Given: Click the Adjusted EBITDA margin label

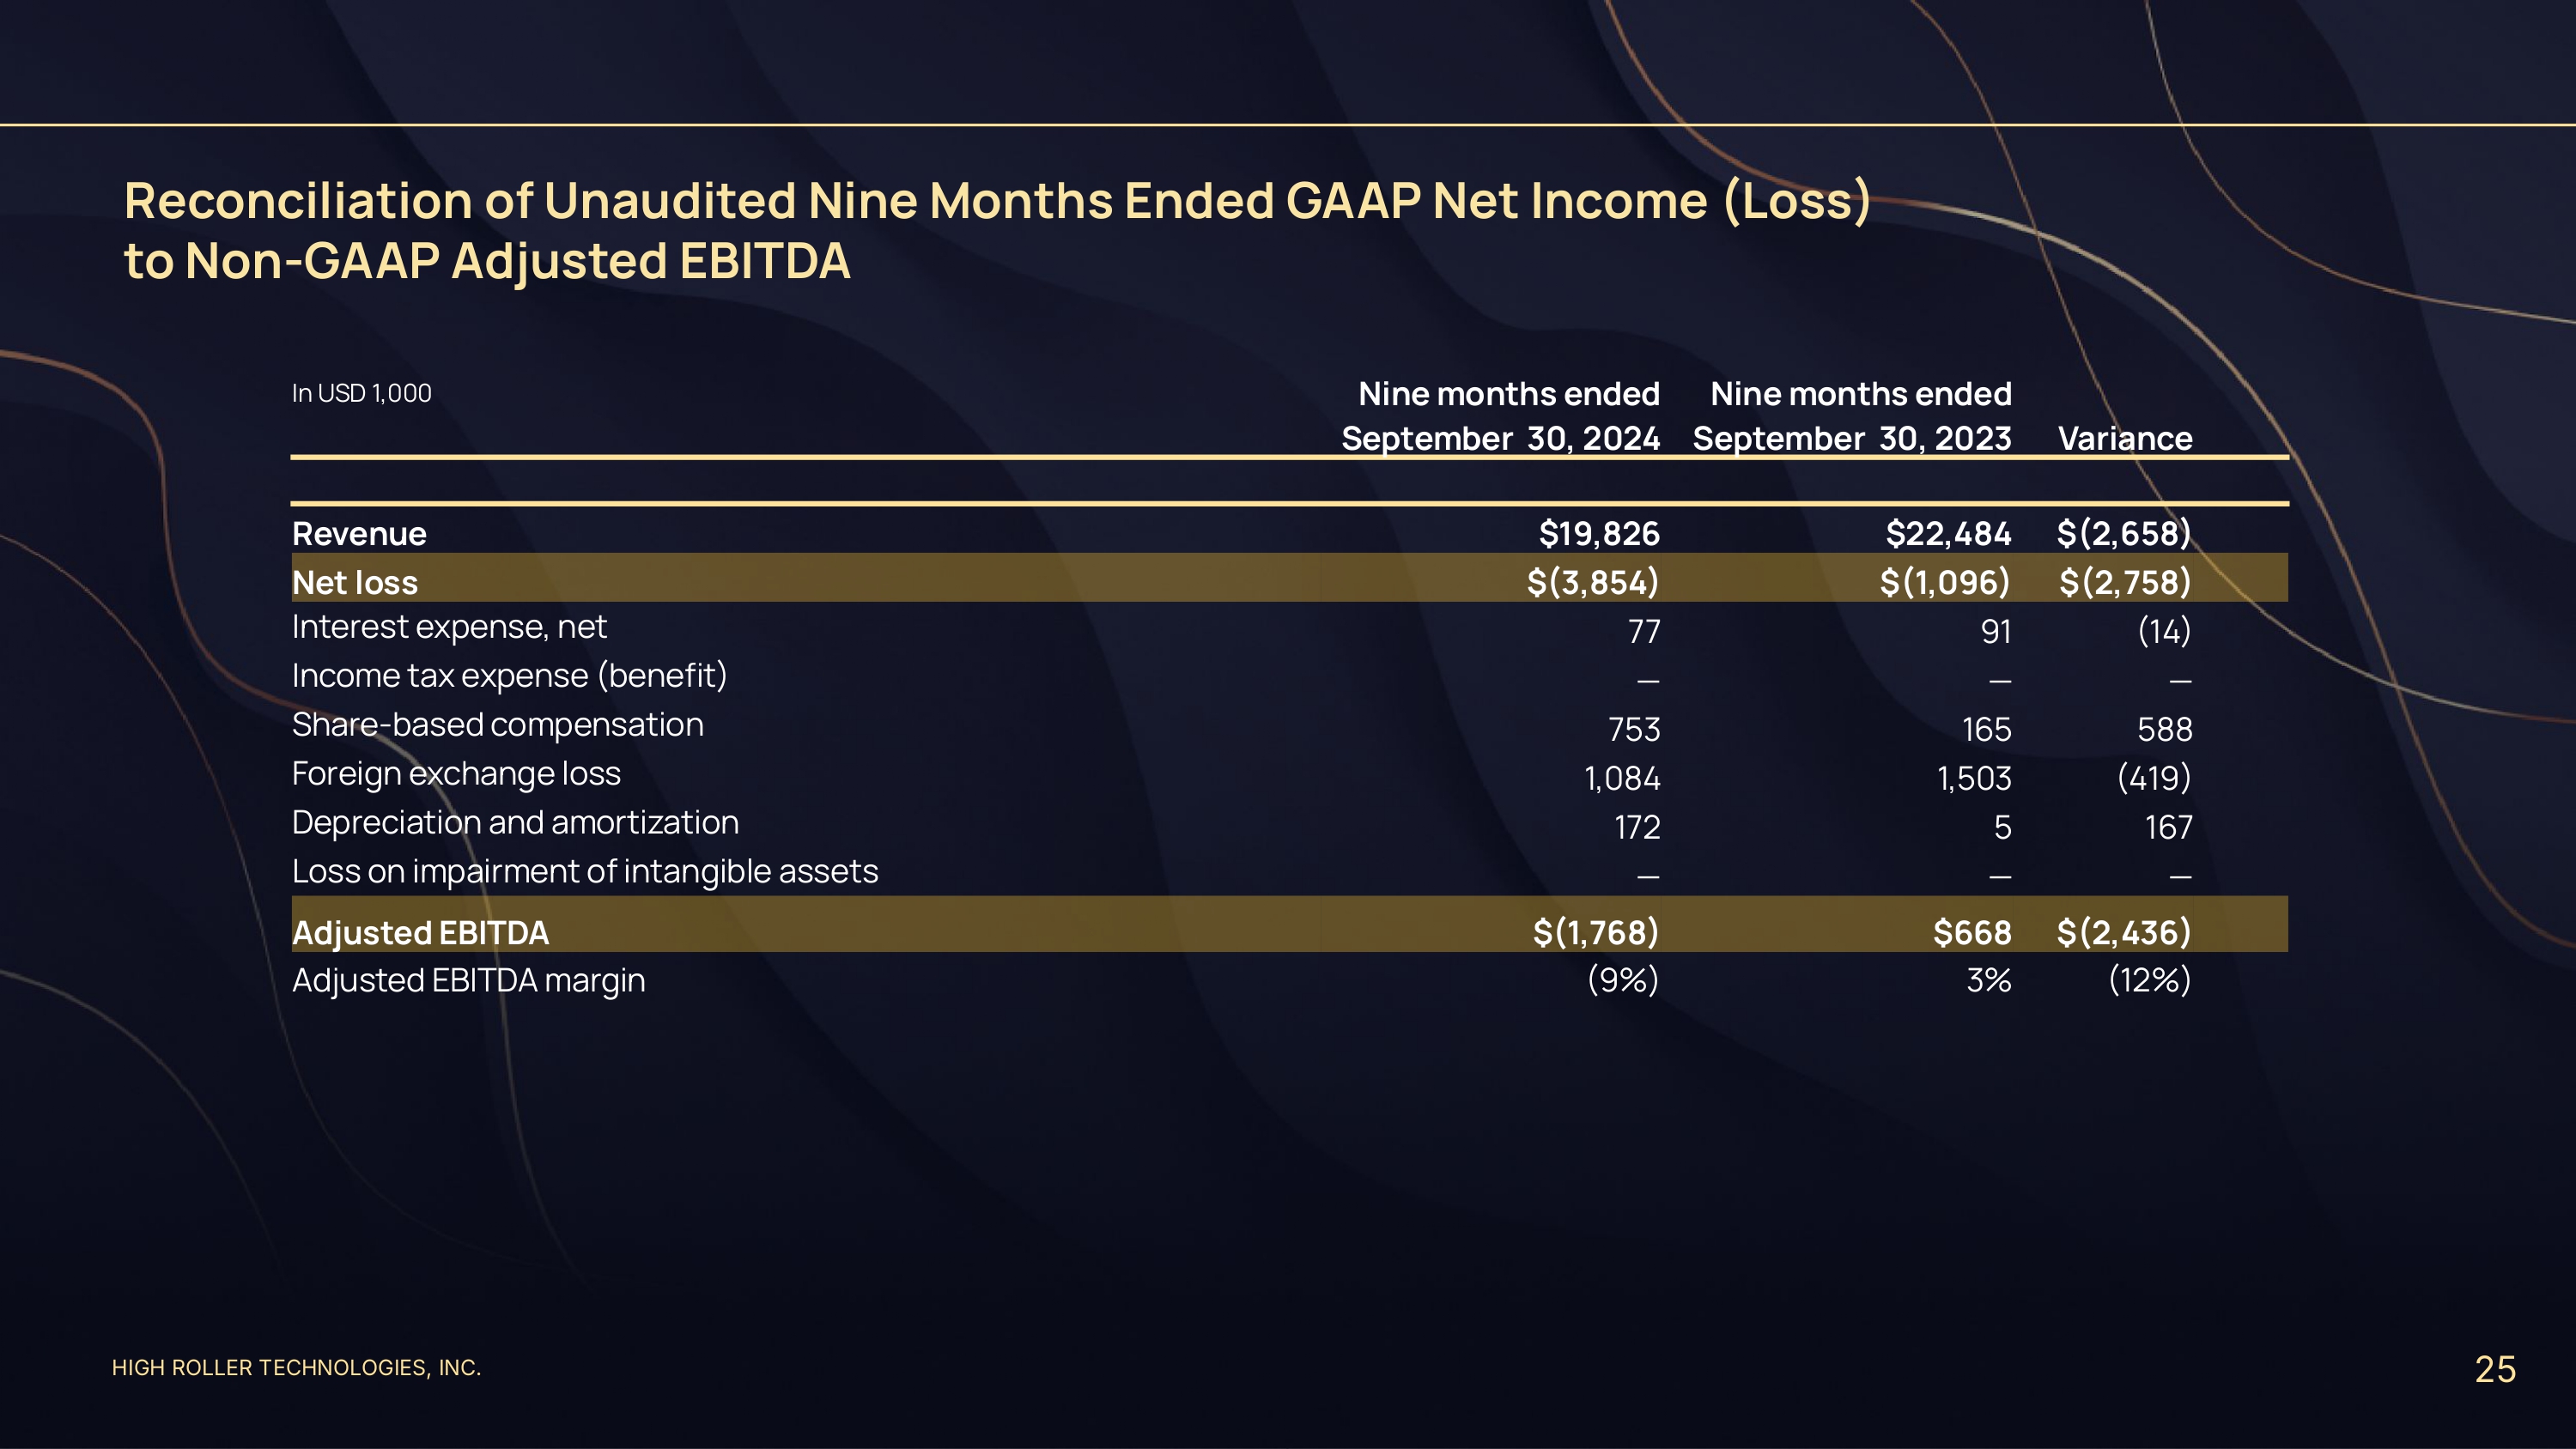Looking at the screenshot, I should [468, 980].
